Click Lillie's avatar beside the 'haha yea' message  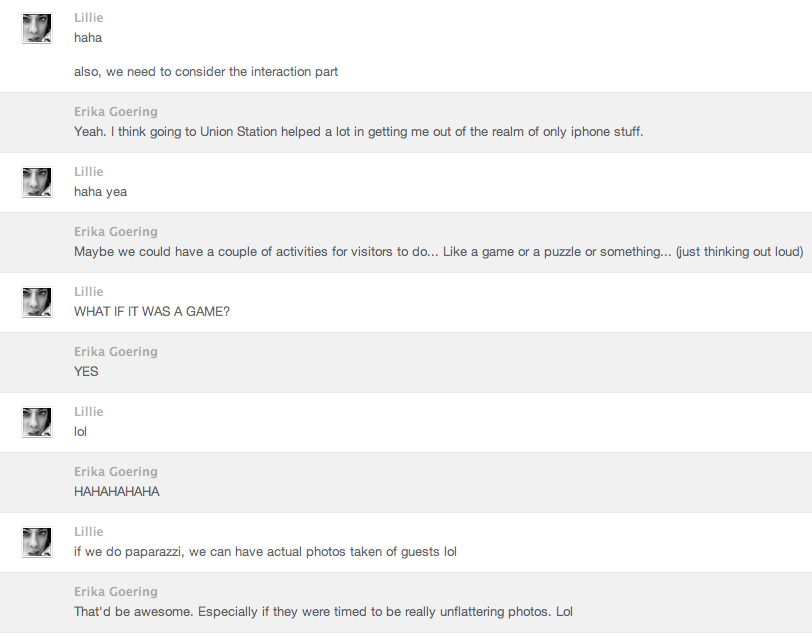[37, 182]
